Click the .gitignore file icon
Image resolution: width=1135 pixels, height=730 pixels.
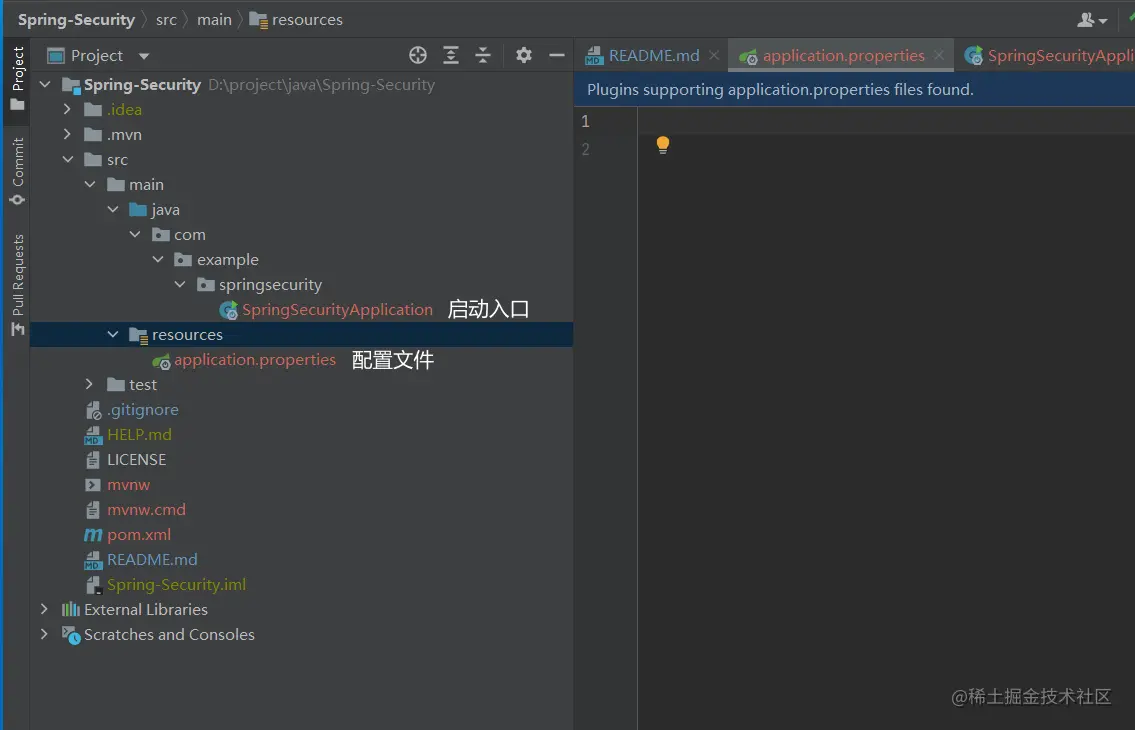tap(93, 411)
